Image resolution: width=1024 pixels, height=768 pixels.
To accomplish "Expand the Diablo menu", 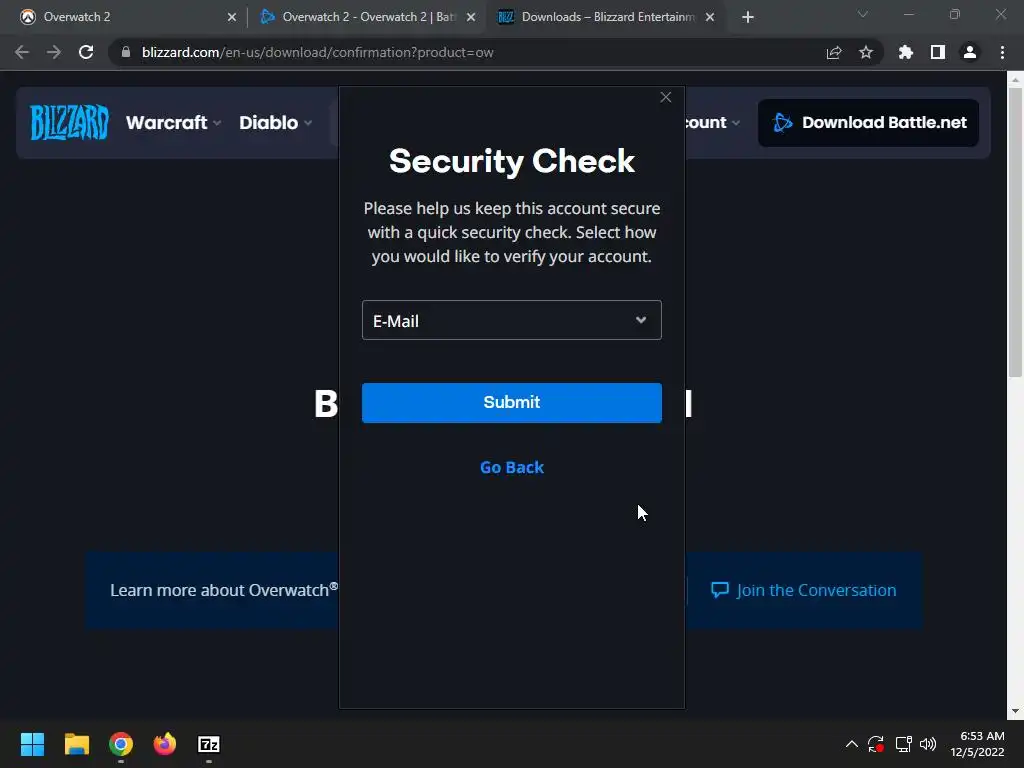I will point(276,123).
